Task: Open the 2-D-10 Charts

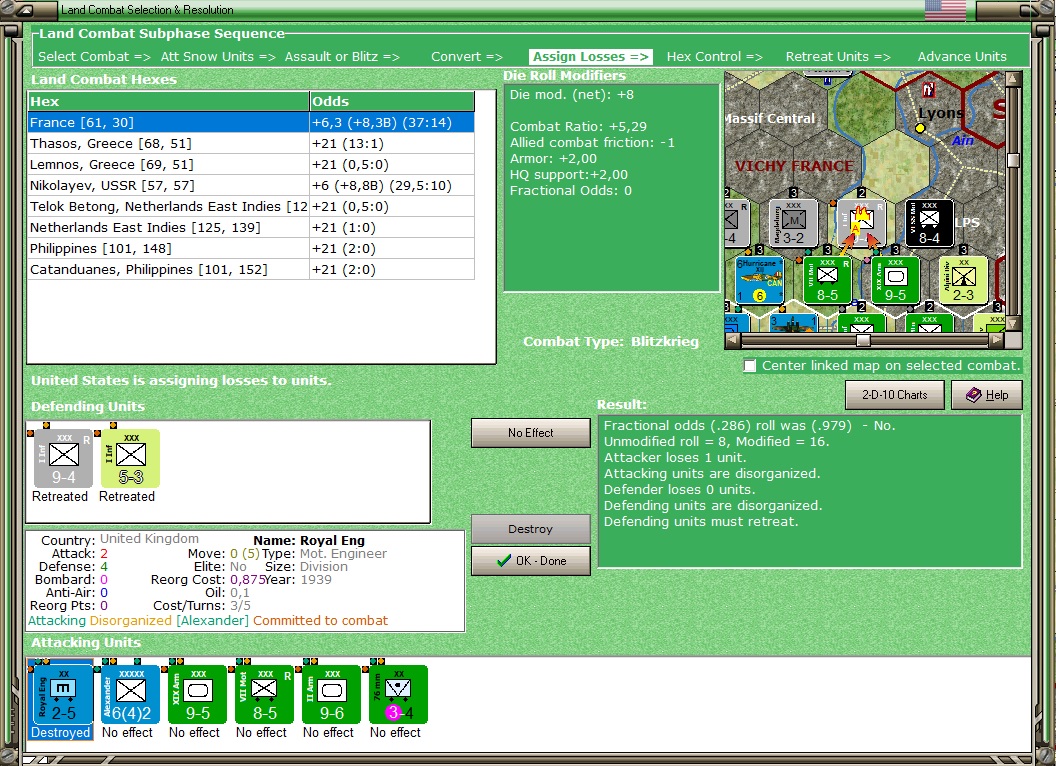Action: [x=894, y=394]
